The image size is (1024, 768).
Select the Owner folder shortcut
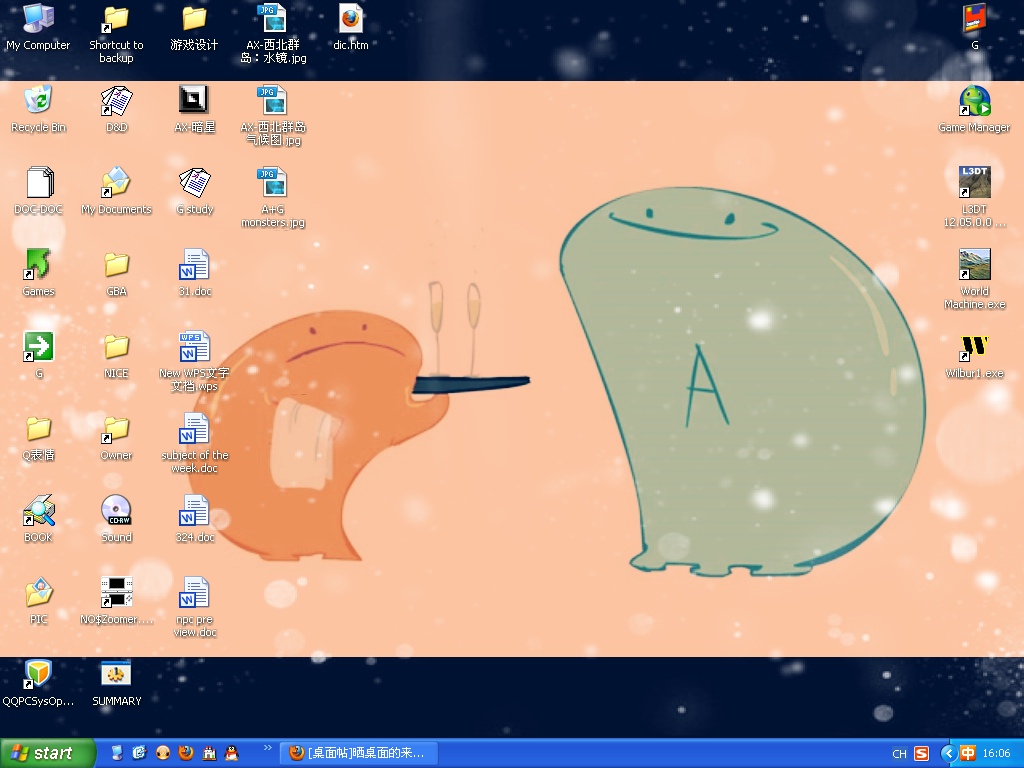[116, 438]
